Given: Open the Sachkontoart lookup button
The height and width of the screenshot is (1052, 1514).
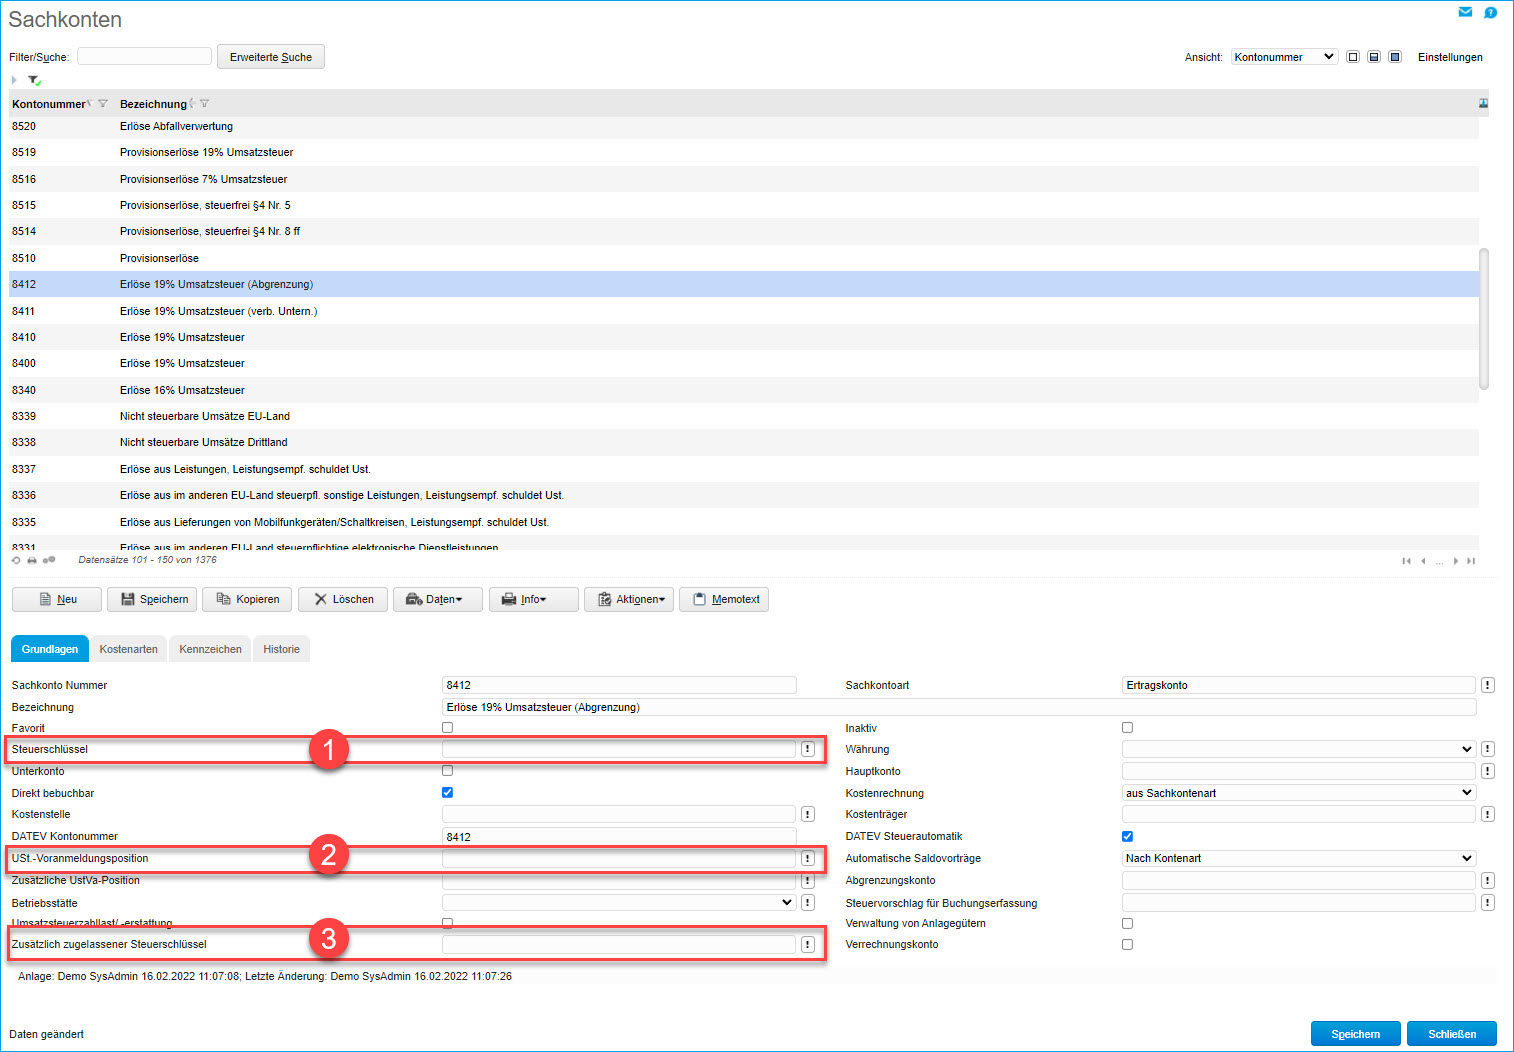Looking at the screenshot, I should click(x=1488, y=685).
